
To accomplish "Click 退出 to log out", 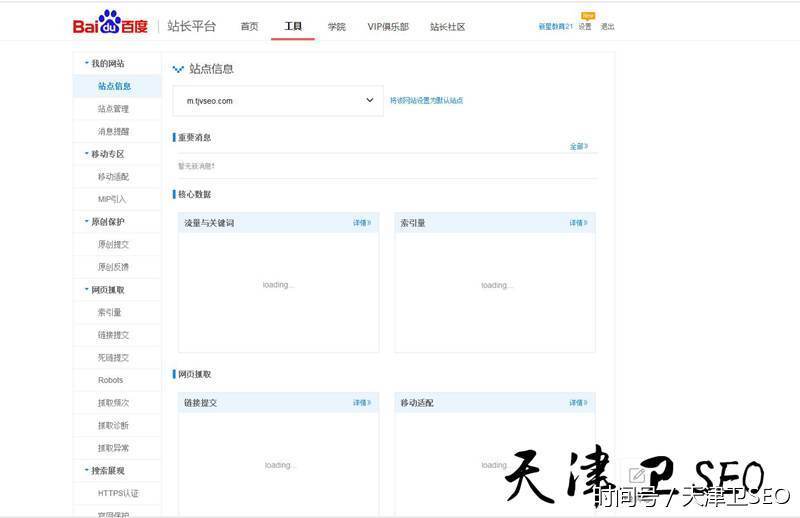I will pyautogui.click(x=607, y=27).
